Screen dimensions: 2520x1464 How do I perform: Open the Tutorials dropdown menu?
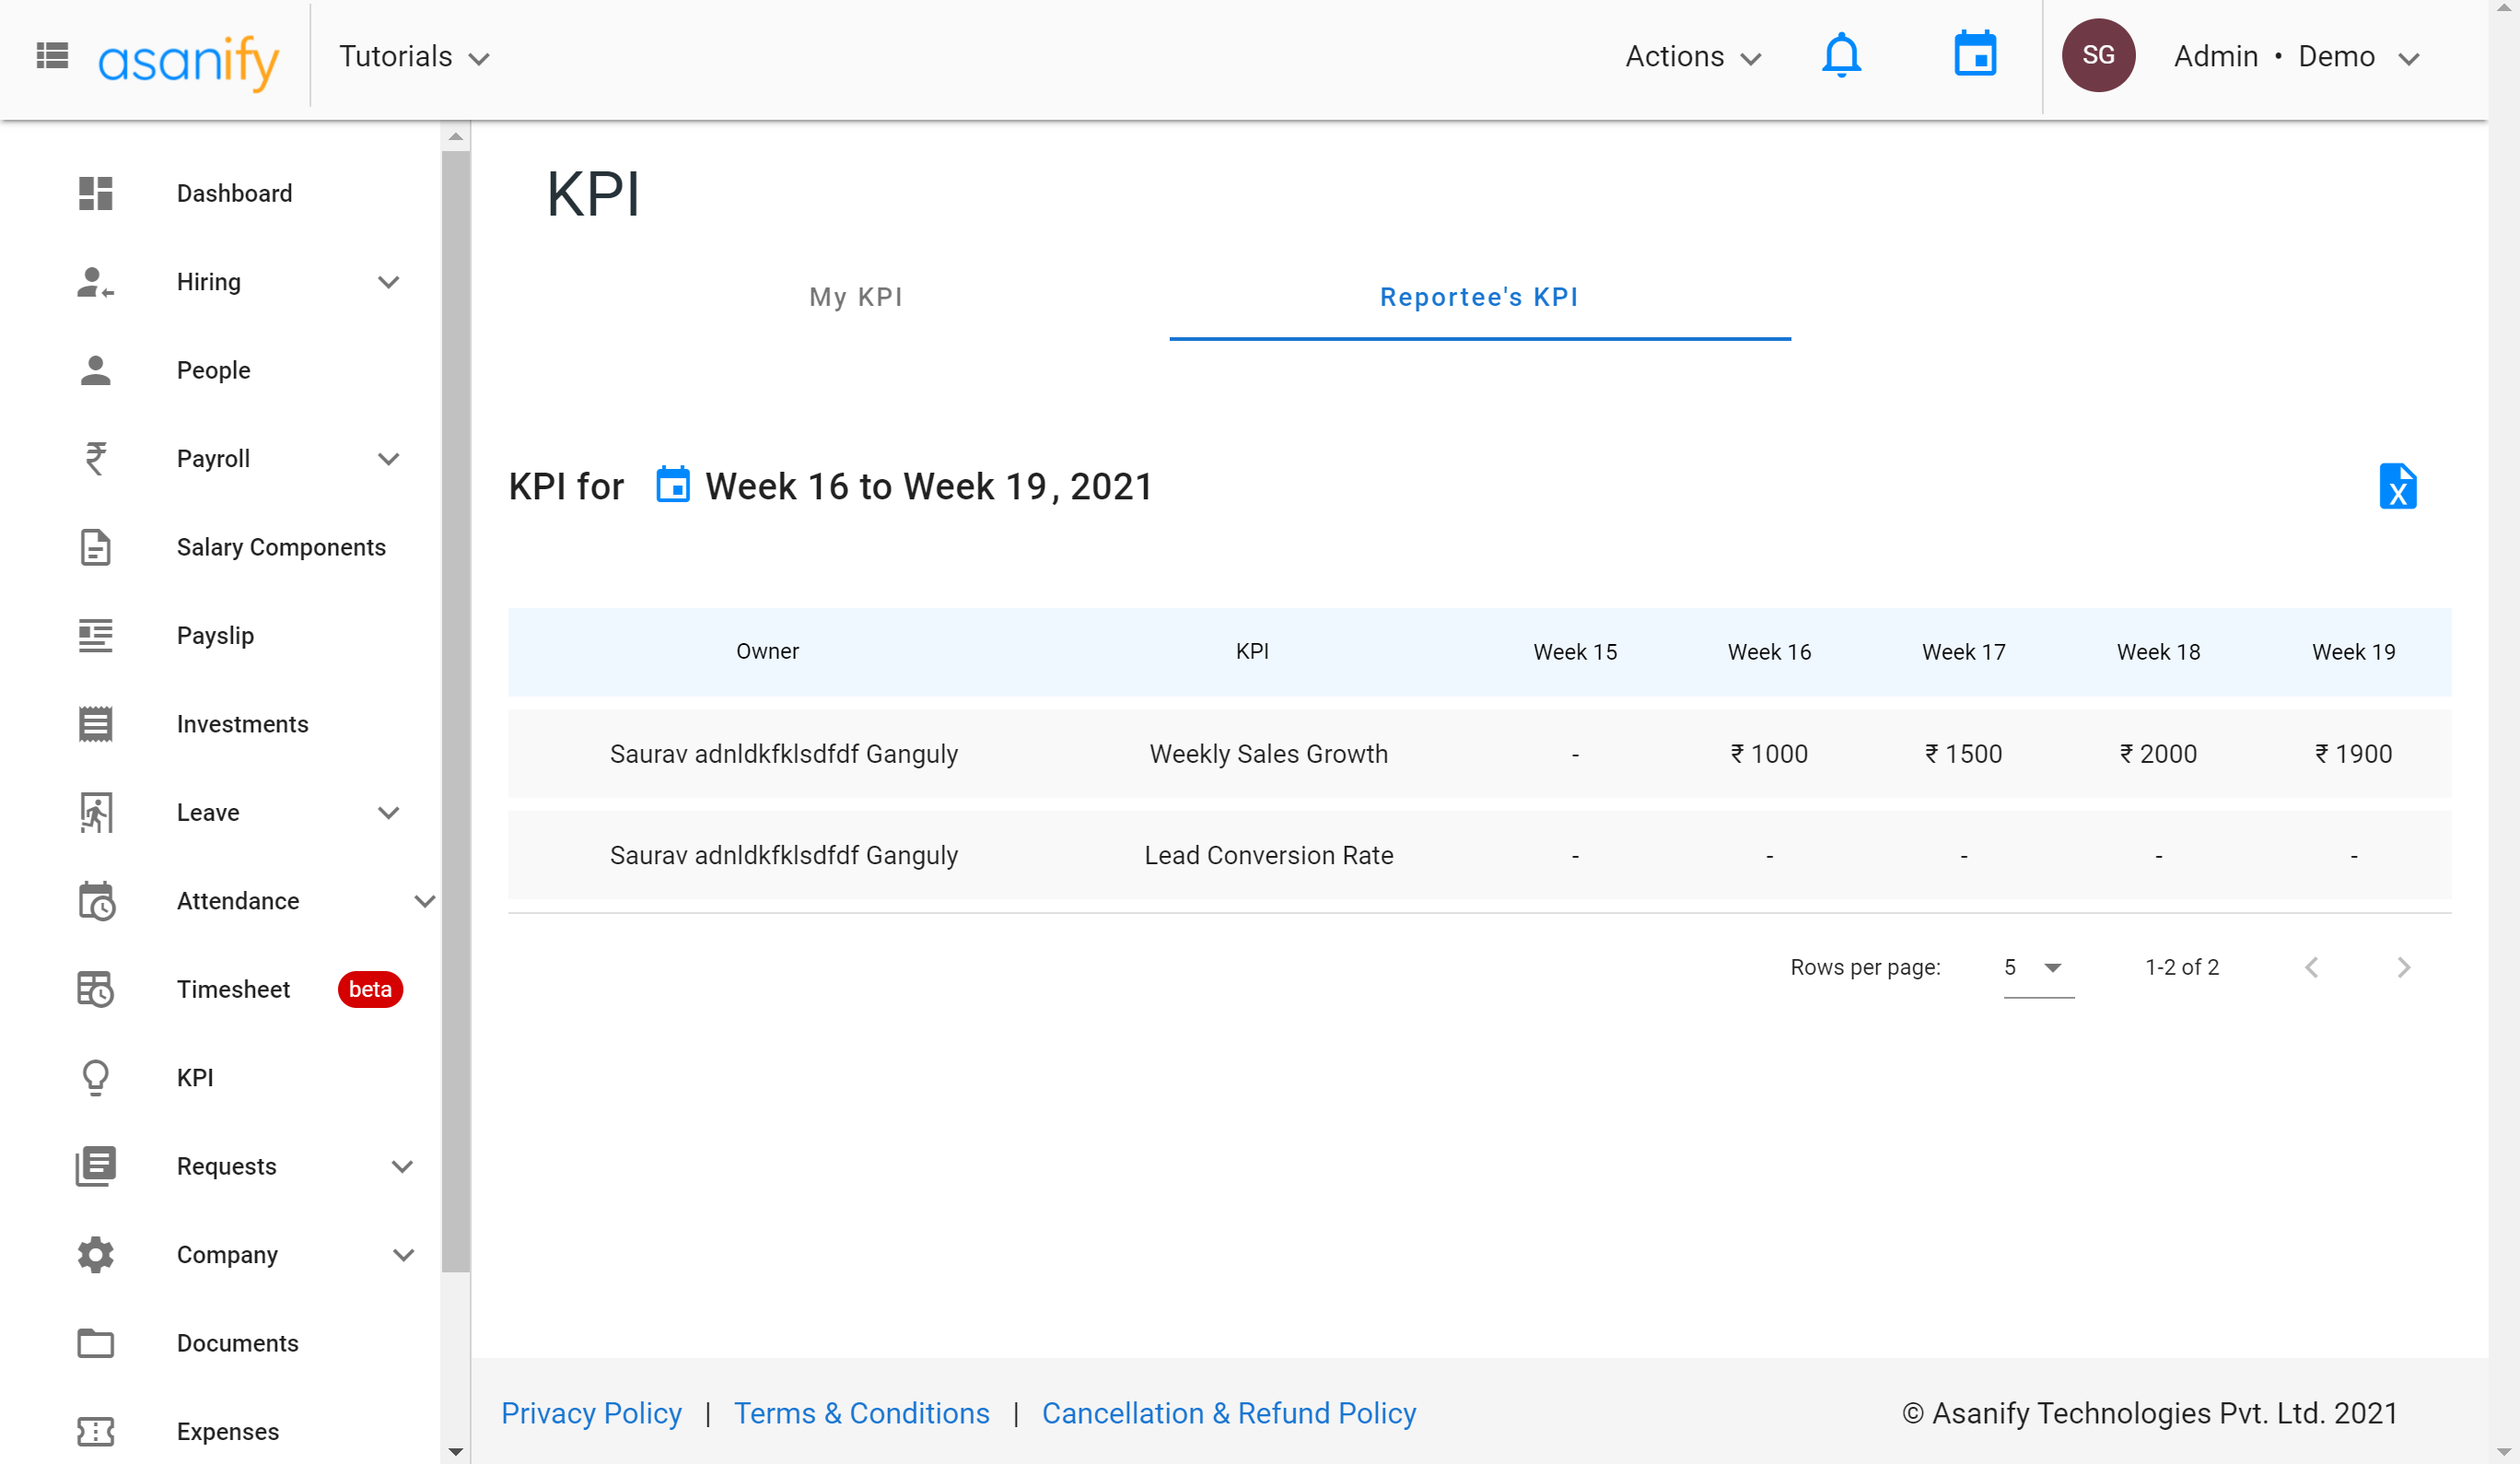pyautogui.click(x=414, y=57)
